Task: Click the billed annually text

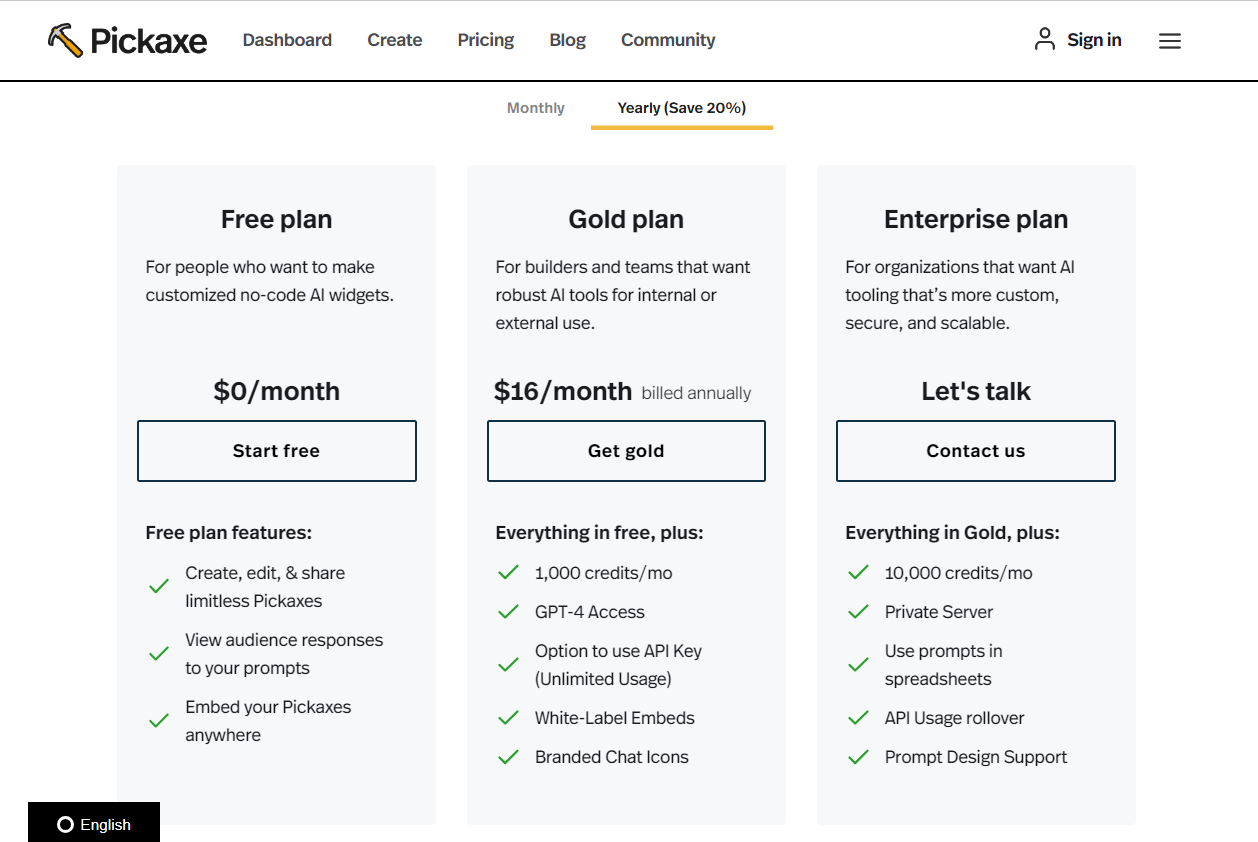Action: pyautogui.click(x=696, y=393)
